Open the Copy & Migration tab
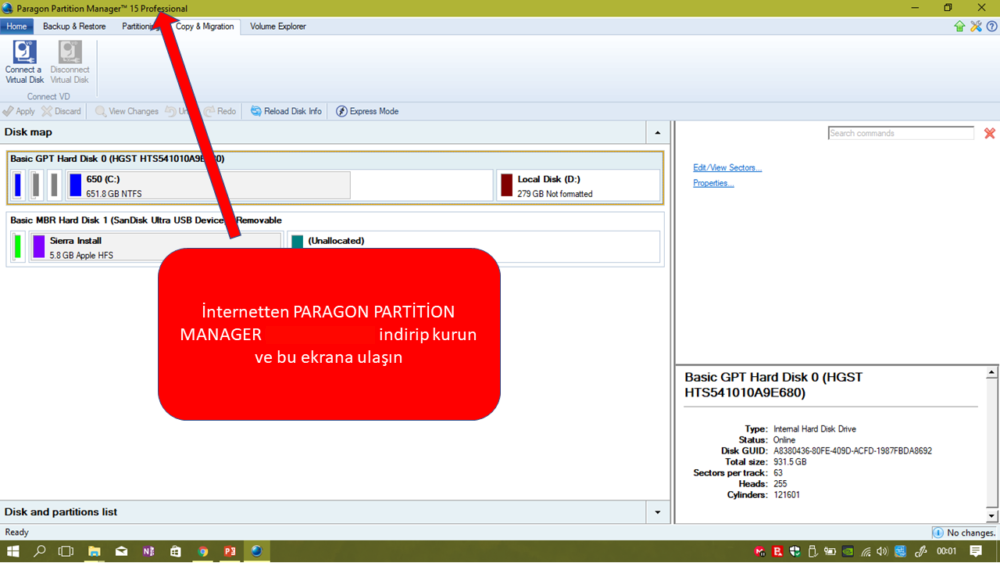1000x563 pixels. pyautogui.click(x=205, y=26)
